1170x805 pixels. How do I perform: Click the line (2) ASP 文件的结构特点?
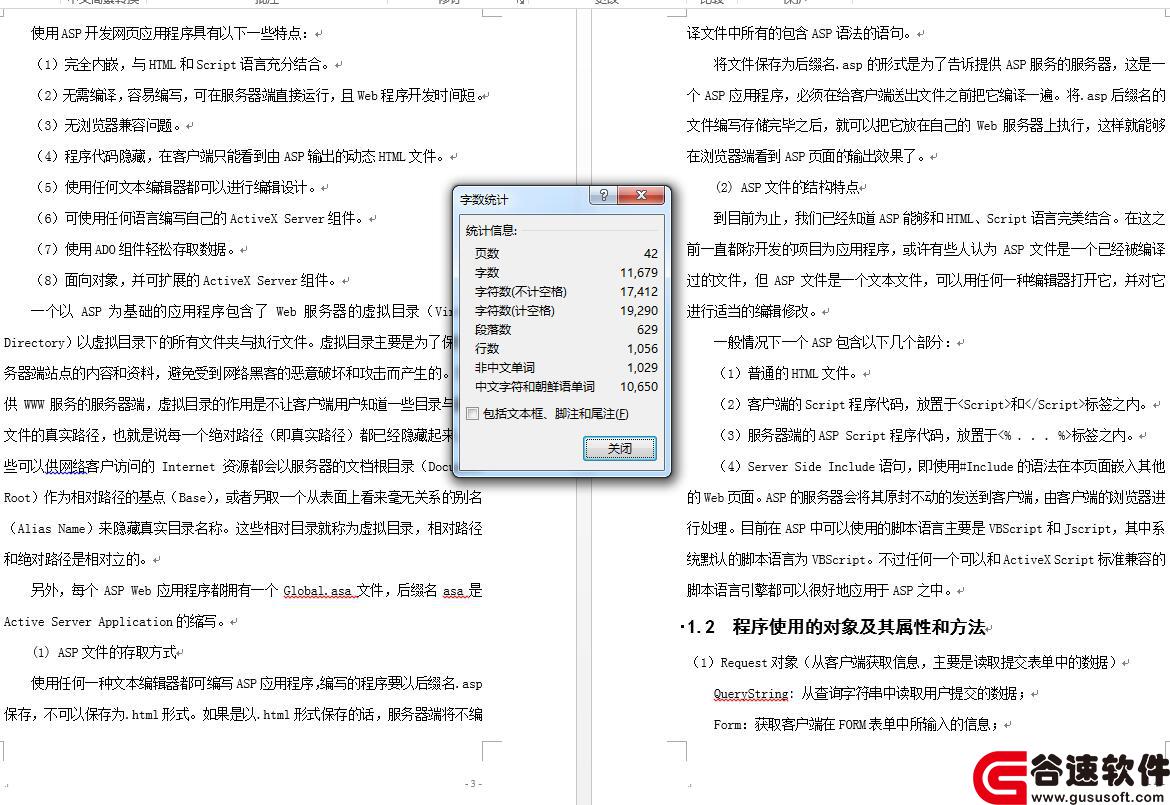[x=789, y=187]
